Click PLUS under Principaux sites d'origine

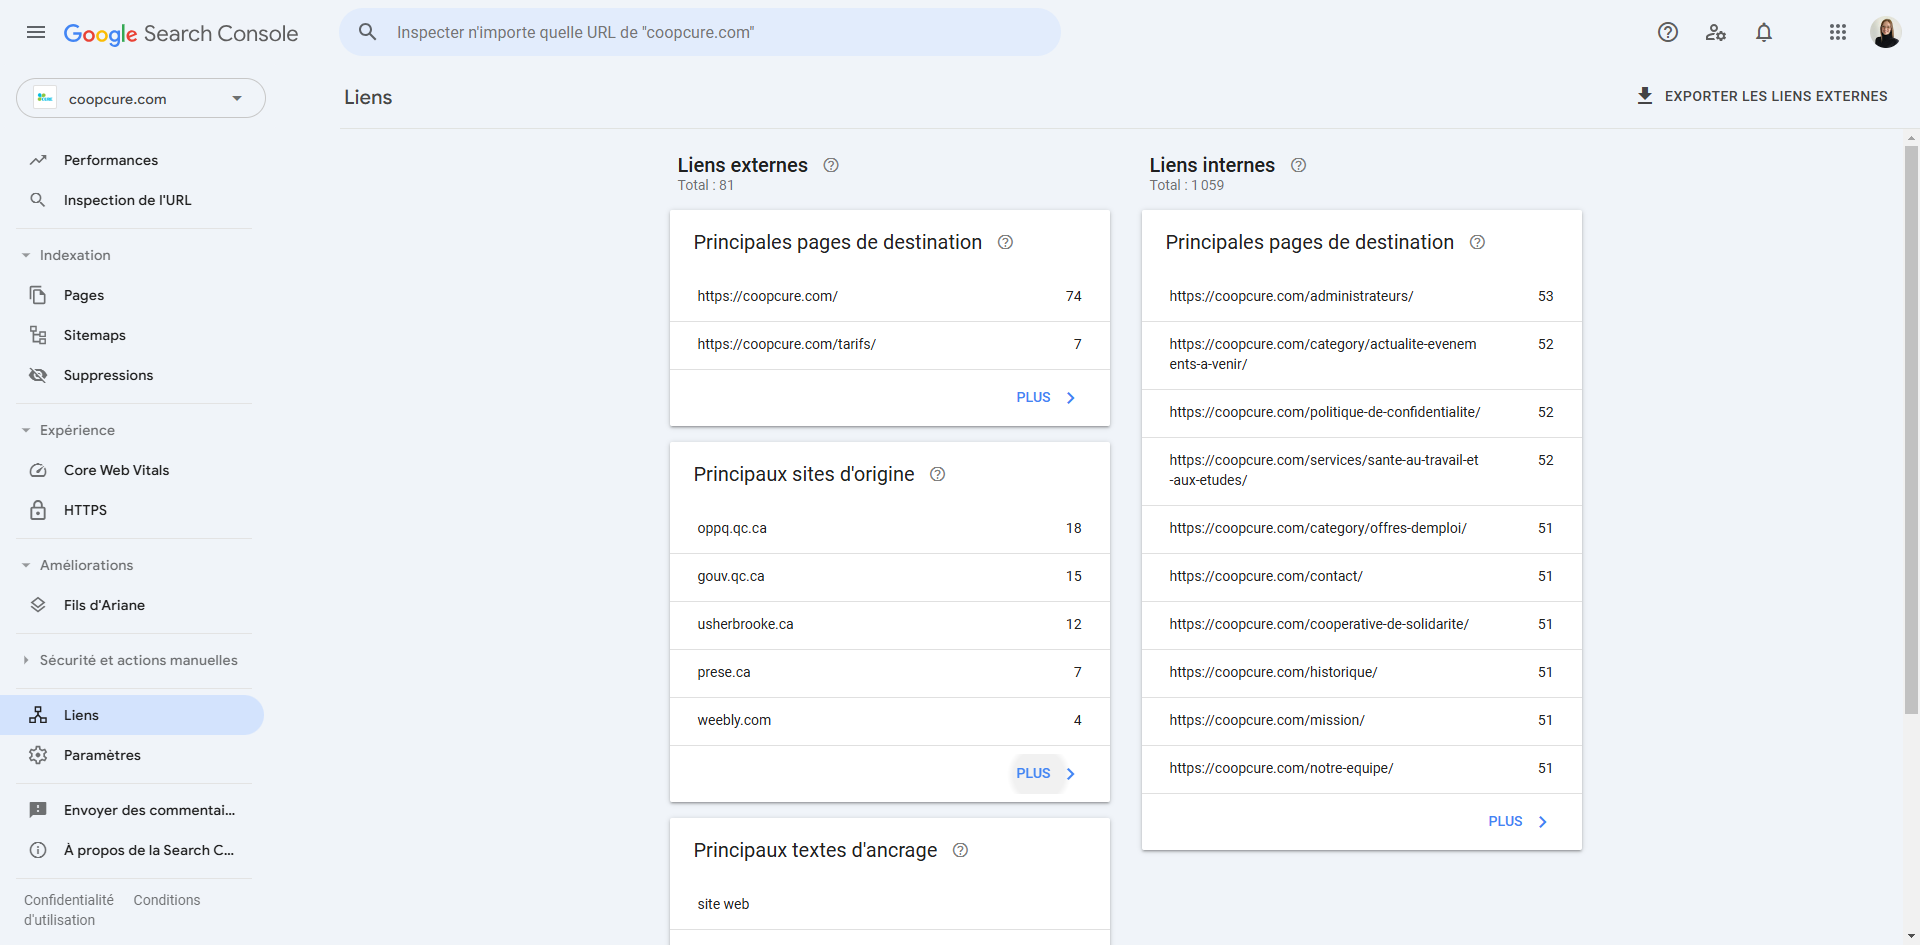(1044, 773)
